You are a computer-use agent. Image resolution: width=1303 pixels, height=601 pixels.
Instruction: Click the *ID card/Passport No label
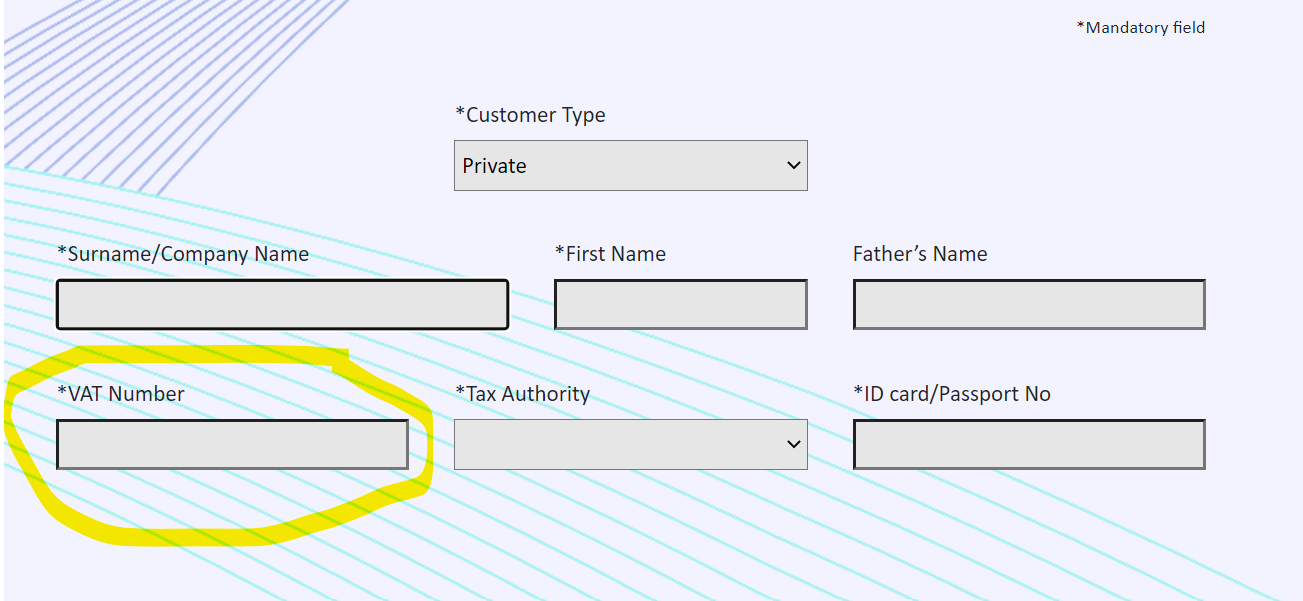pyautogui.click(x=951, y=394)
